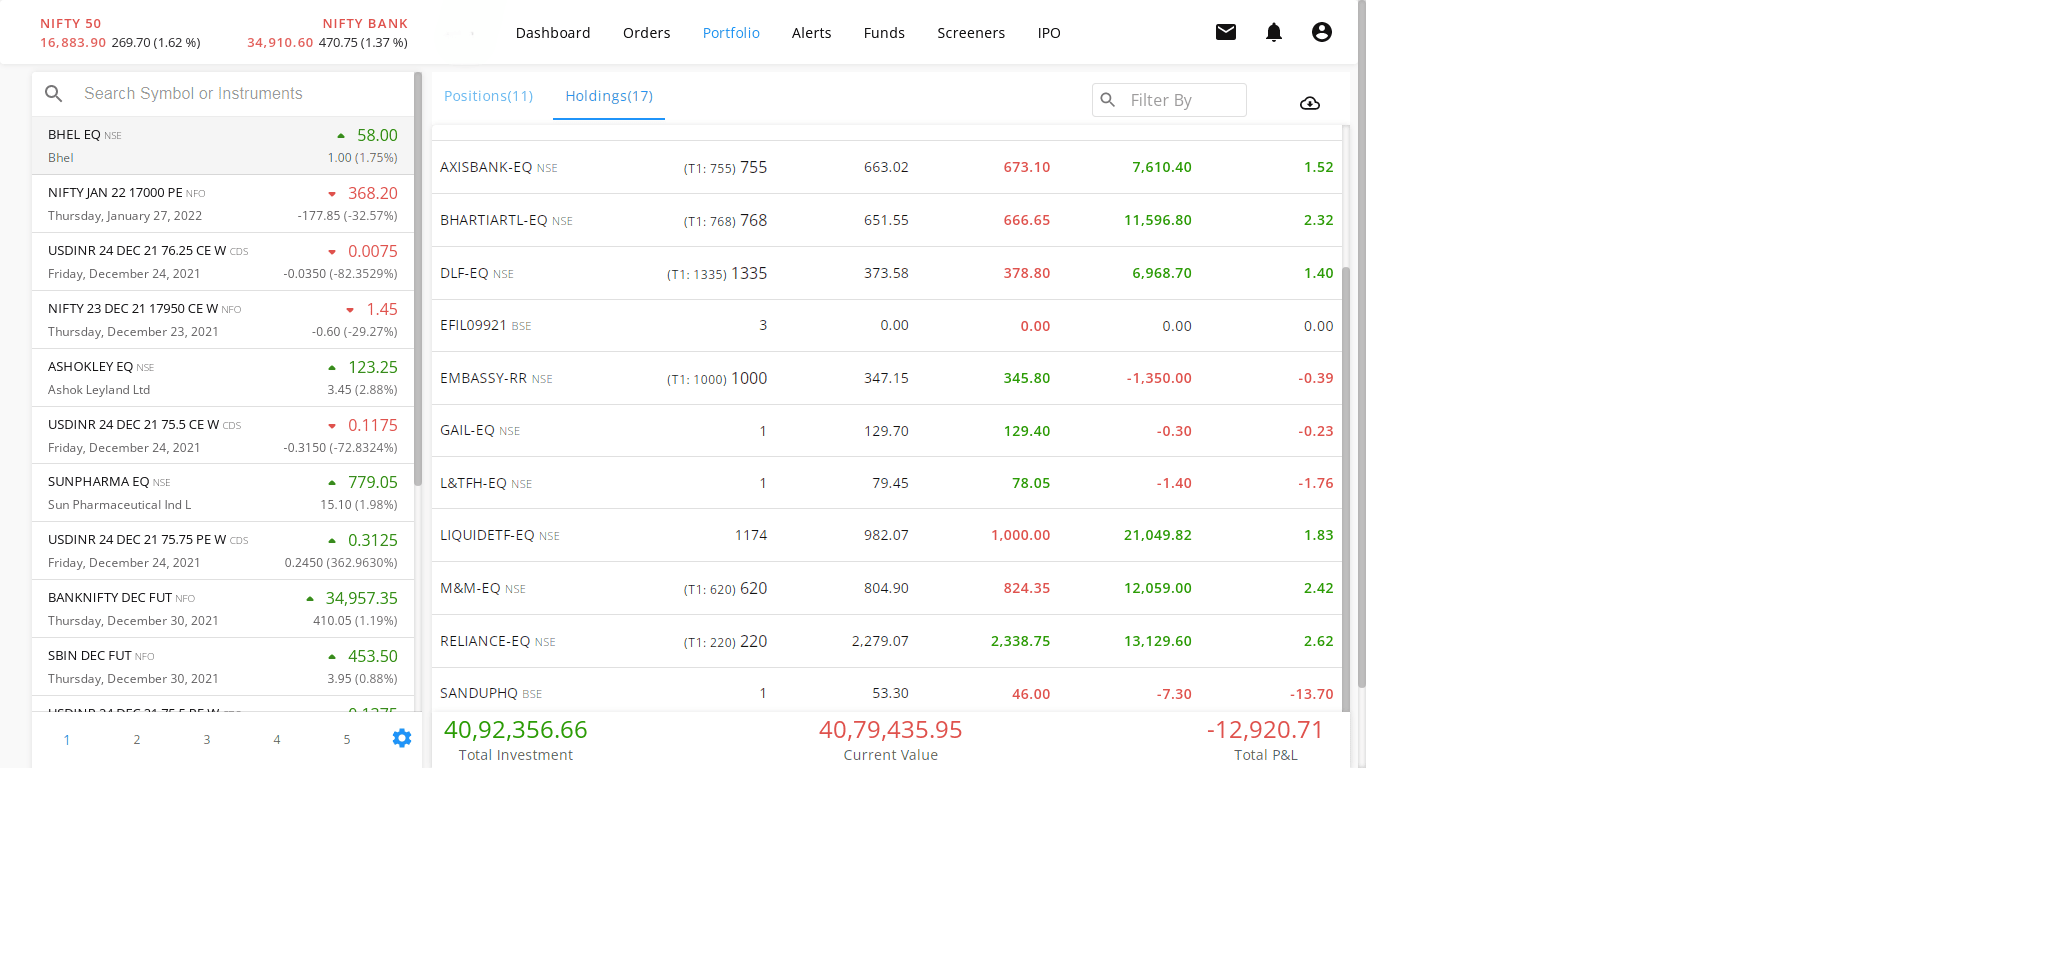Open the notifications bell
The width and height of the screenshot is (2066, 980).
pos(1273,32)
